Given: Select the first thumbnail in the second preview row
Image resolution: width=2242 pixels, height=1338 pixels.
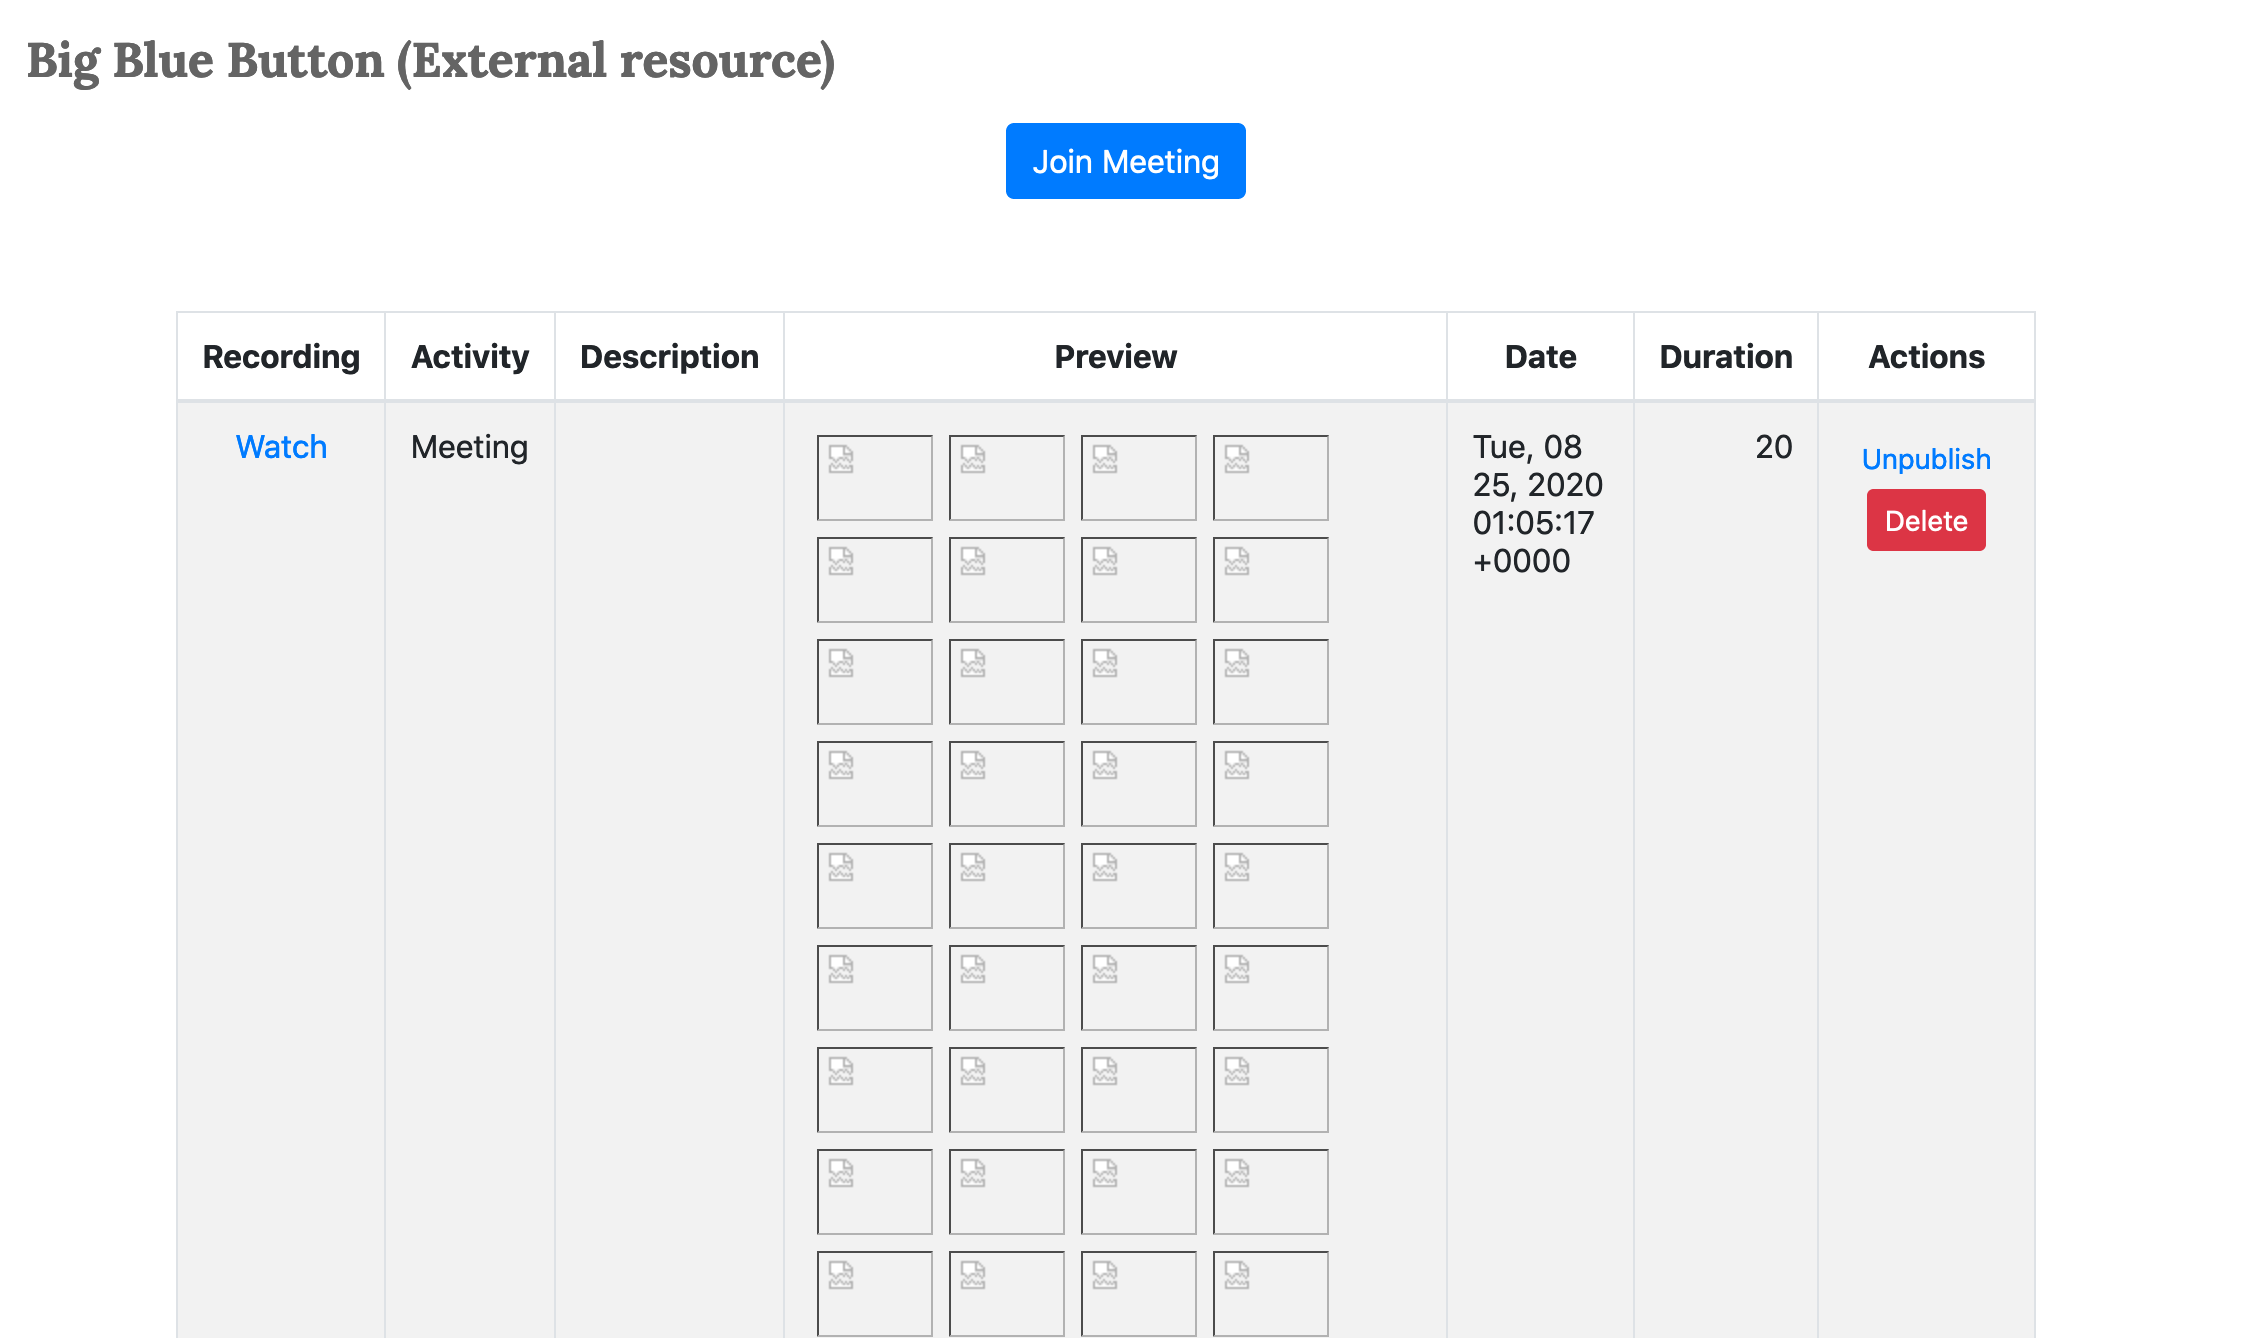Looking at the screenshot, I should point(874,580).
